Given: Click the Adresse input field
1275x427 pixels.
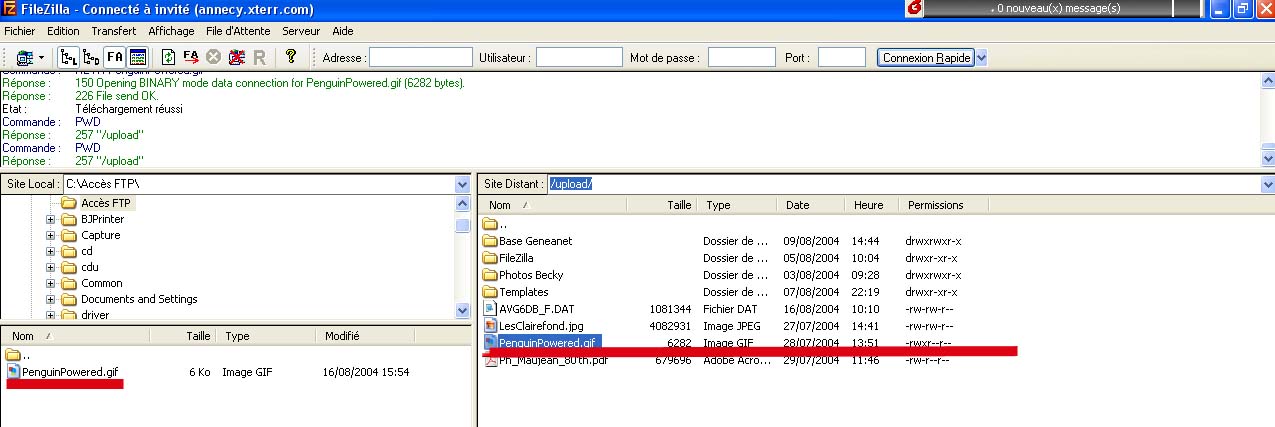Looking at the screenshot, I should point(421,58).
